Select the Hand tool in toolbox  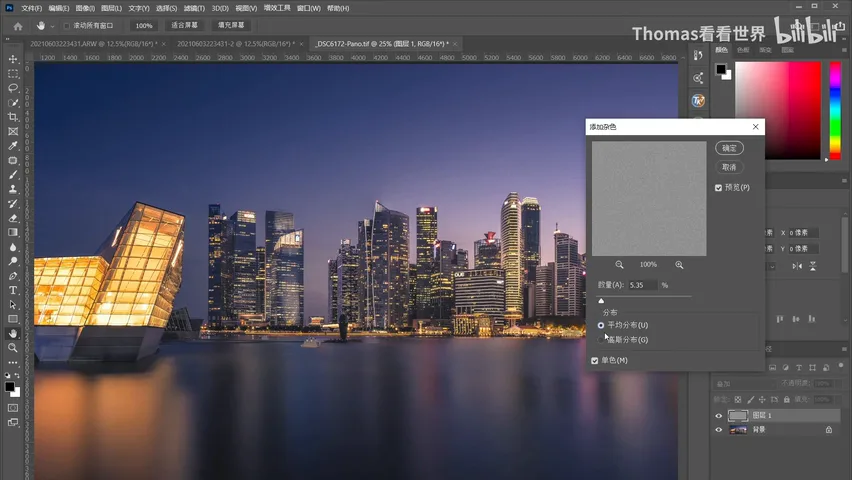click(13, 334)
